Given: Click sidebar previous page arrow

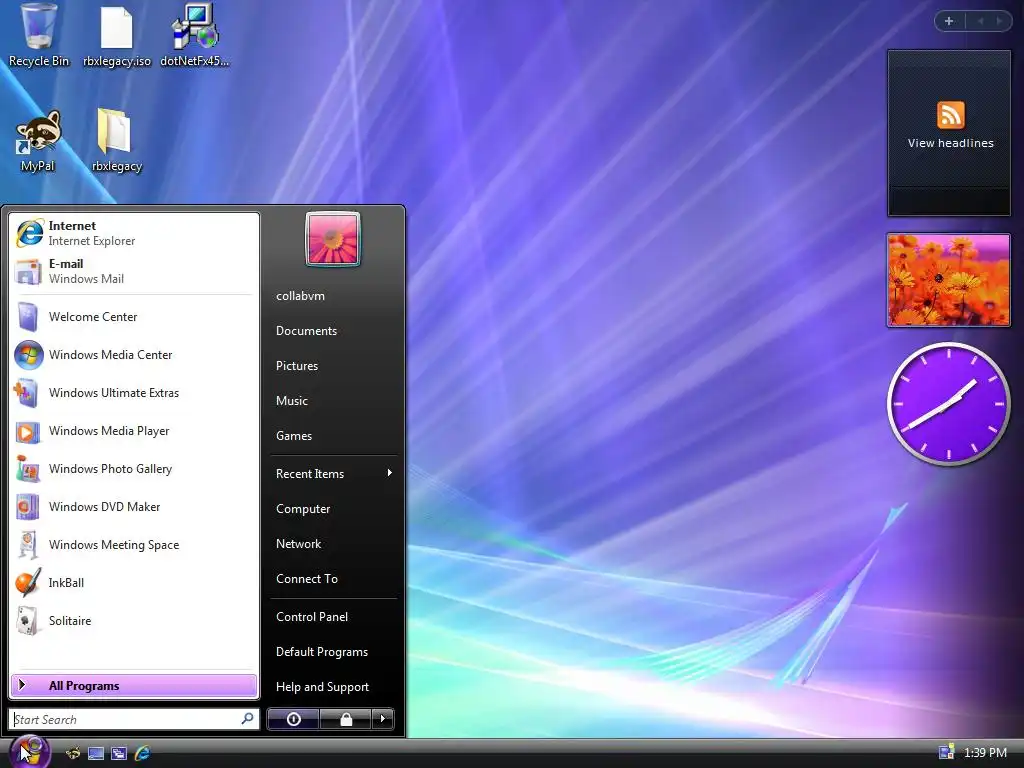Looking at the screenshot, I should point(980,21).
